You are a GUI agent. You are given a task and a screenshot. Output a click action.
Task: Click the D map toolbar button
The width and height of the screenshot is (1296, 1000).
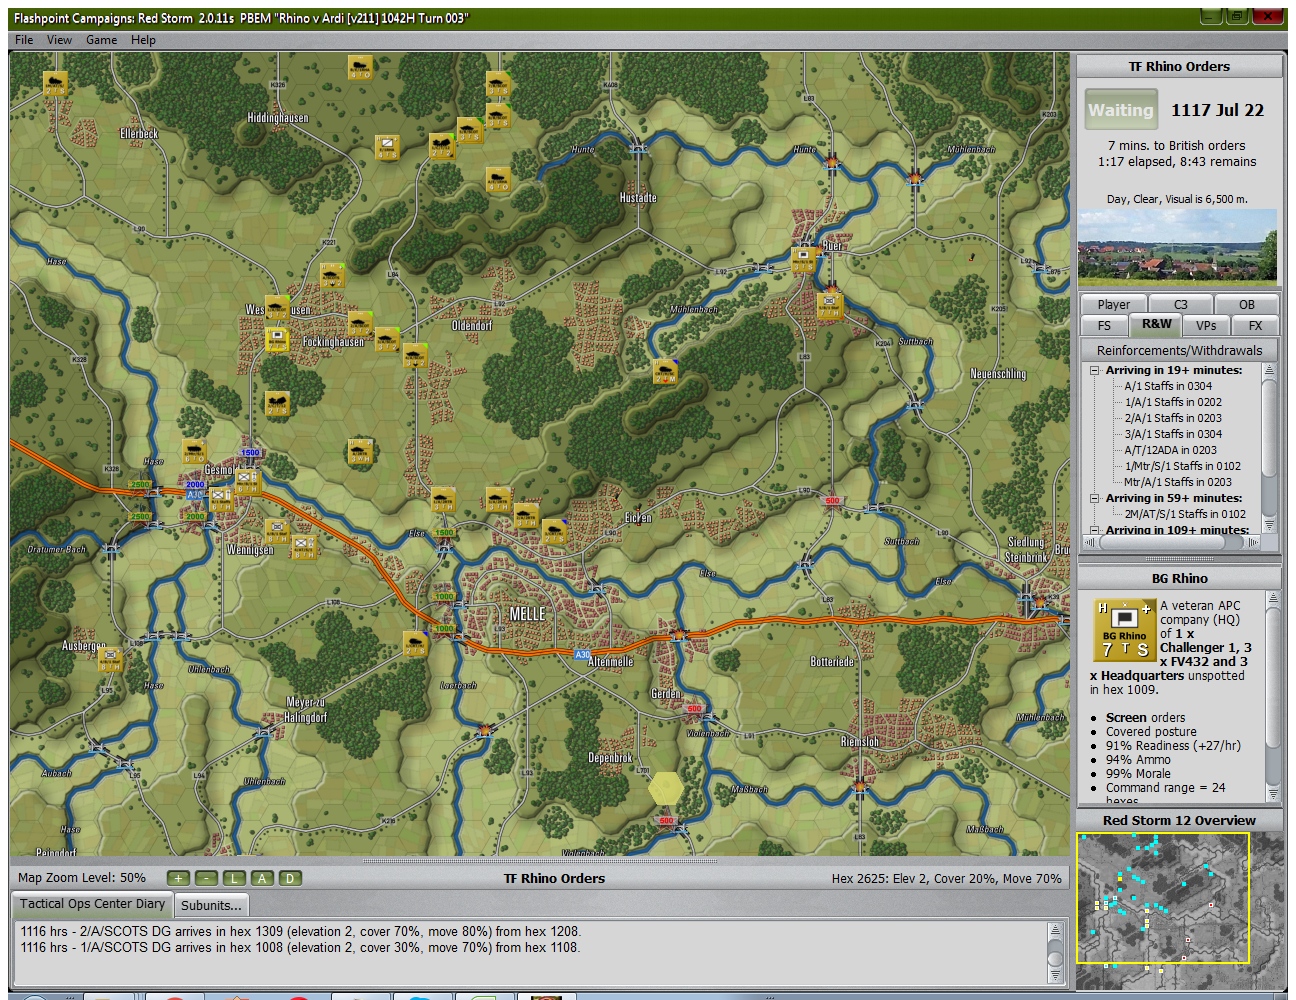290,878
